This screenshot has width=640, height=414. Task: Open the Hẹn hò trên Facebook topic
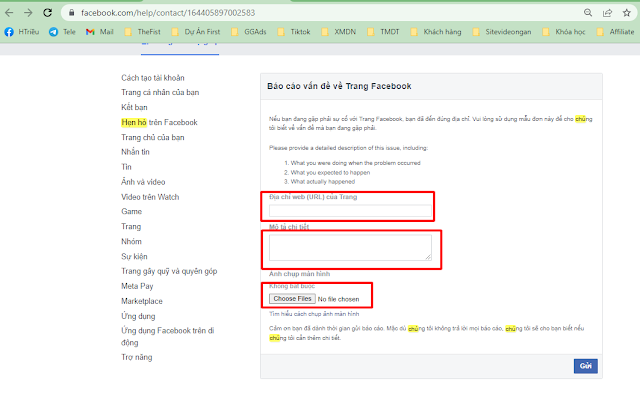(159, 122)
